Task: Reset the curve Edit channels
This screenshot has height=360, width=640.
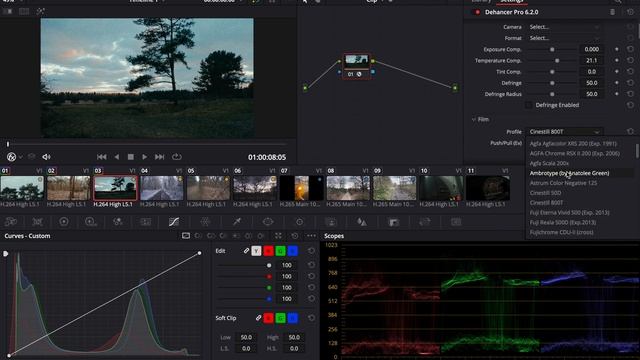Action: coord(311,251)
